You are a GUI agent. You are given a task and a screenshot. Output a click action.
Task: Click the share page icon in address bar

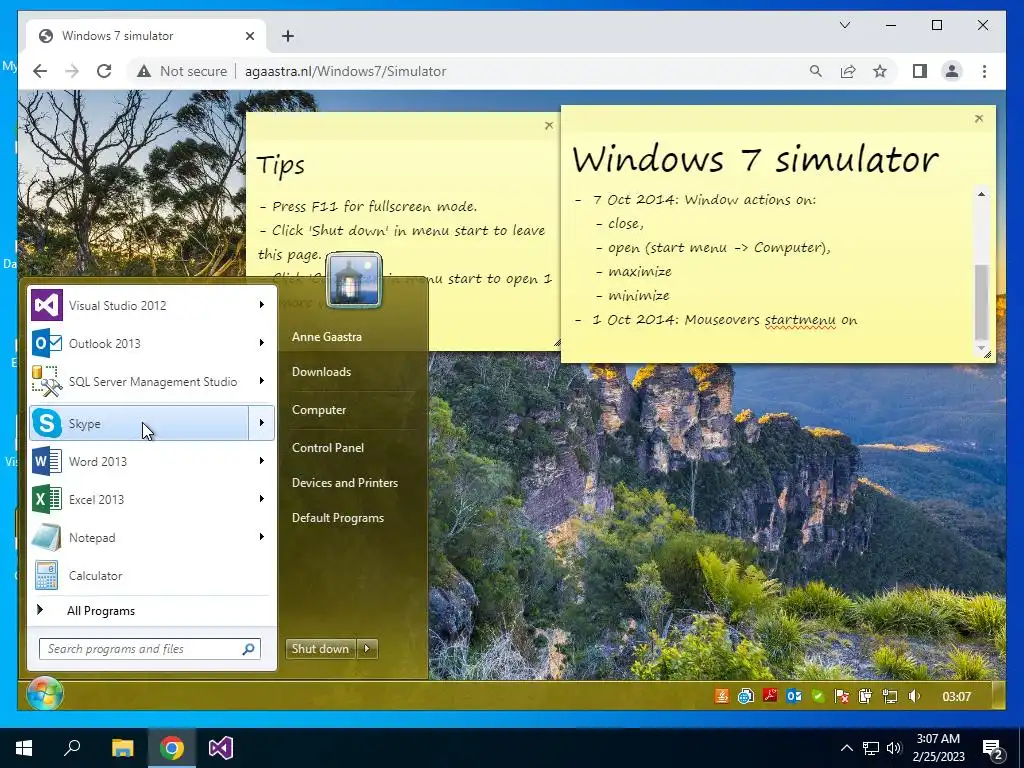pyautogui.click(x=848, y=71)
